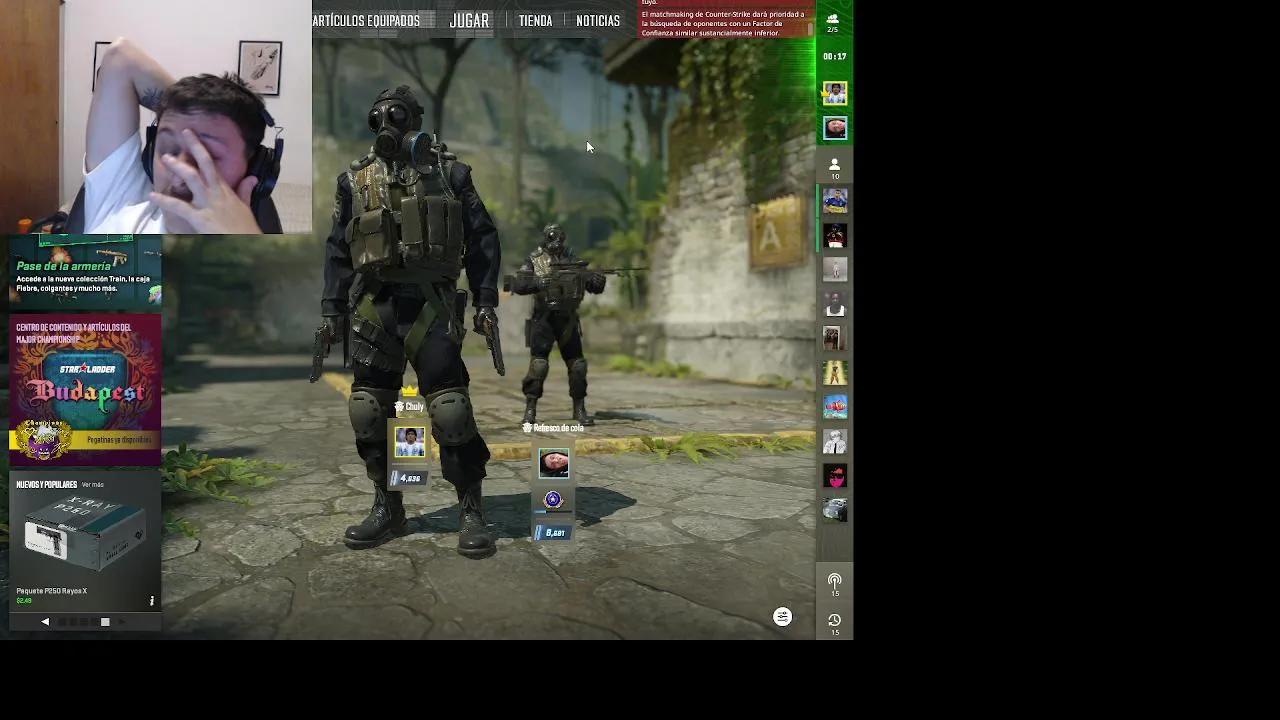The image size is (1280, 720).
Task: Select friend avatar with blue-yellow jersey
Action: click(x=835, y=201)
